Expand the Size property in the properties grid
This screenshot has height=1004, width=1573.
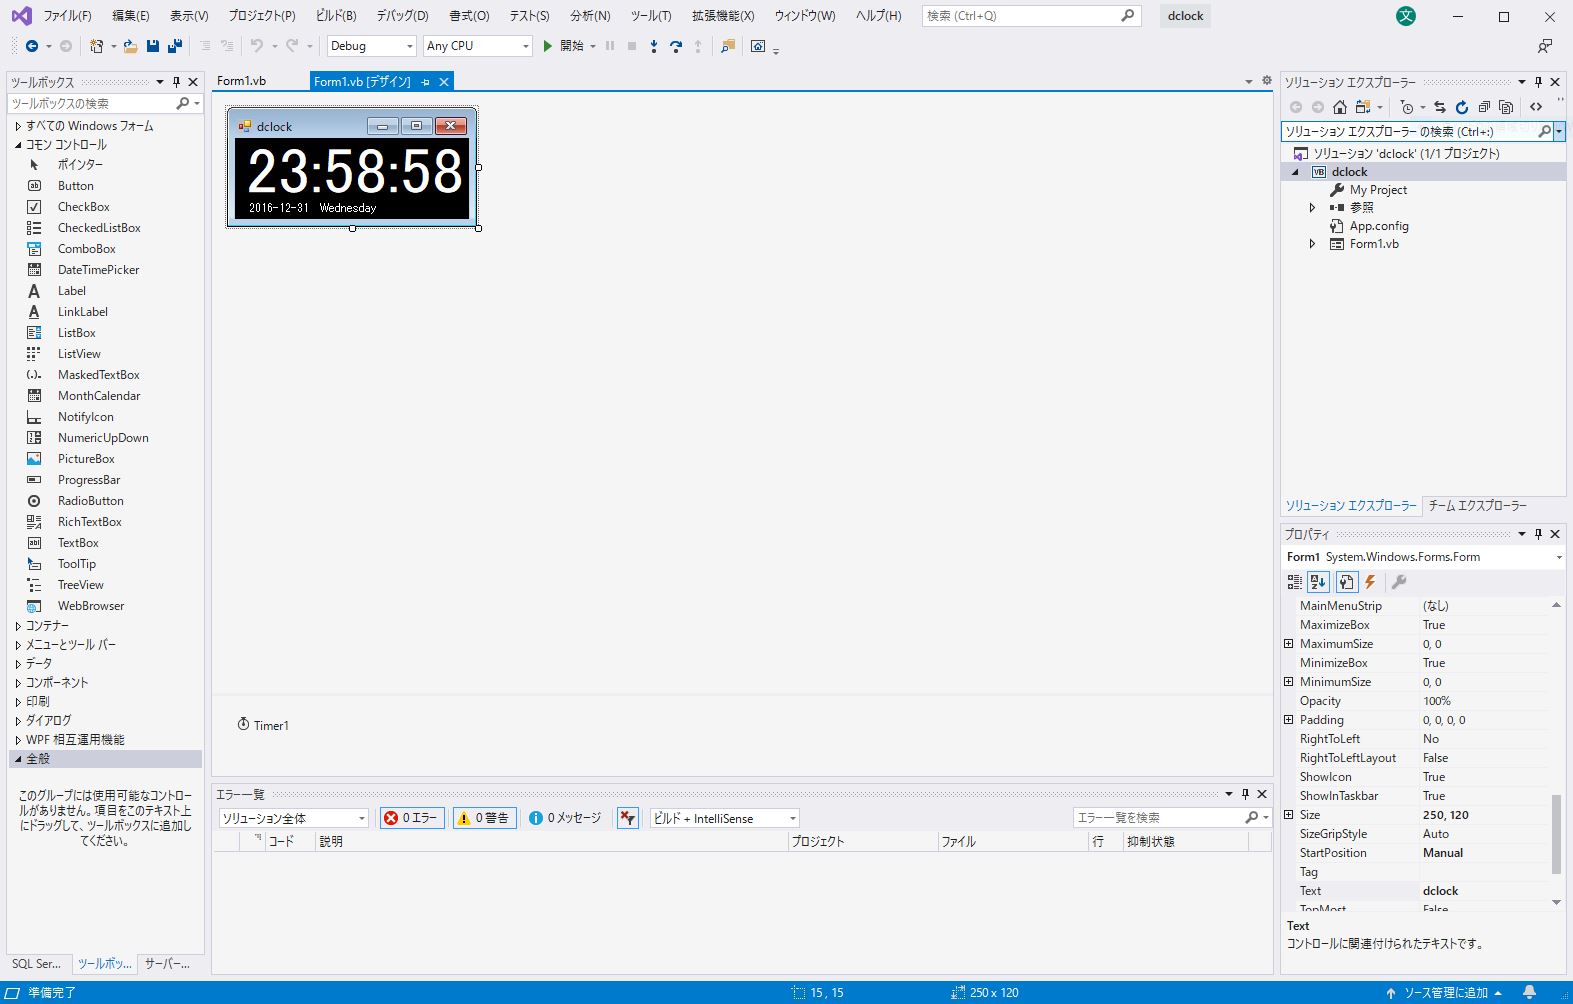click(1289, 815)
